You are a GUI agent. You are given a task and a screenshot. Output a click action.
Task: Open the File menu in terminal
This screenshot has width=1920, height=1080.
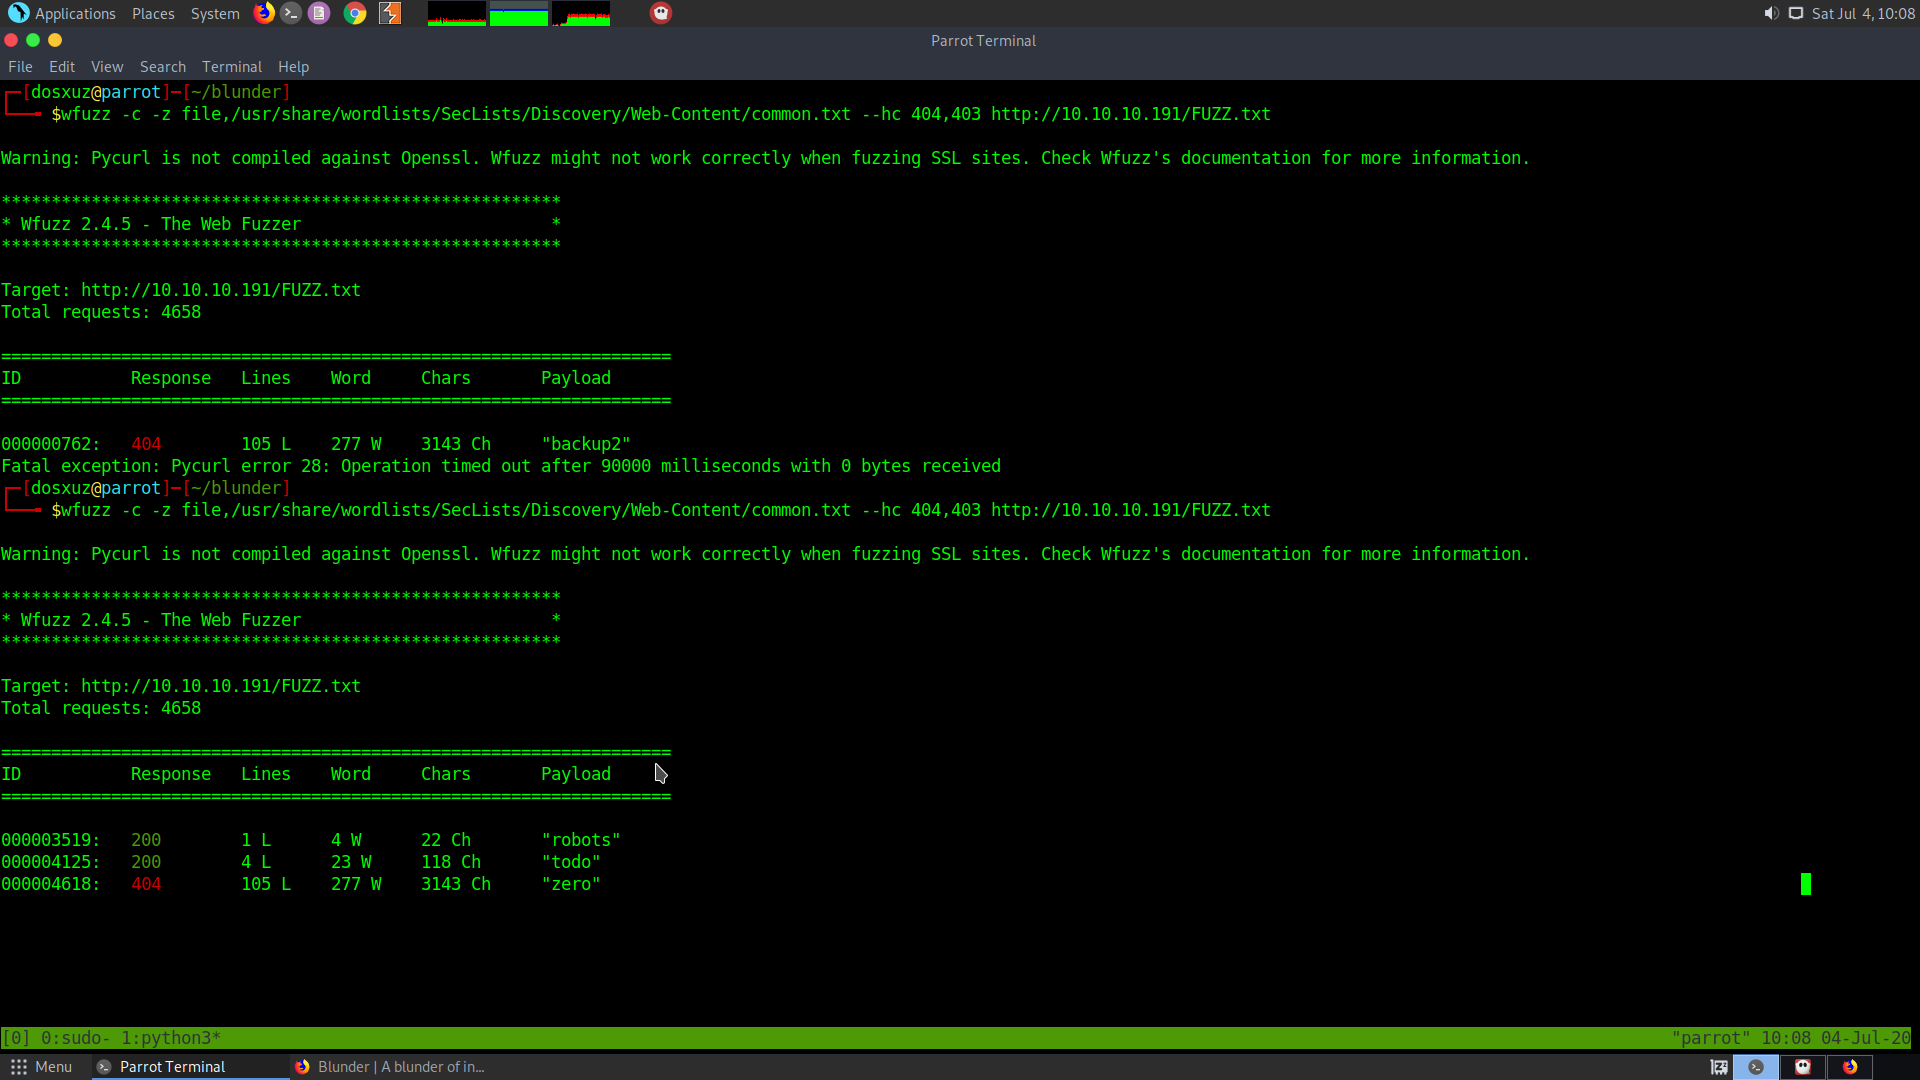[x=20, y=67]
